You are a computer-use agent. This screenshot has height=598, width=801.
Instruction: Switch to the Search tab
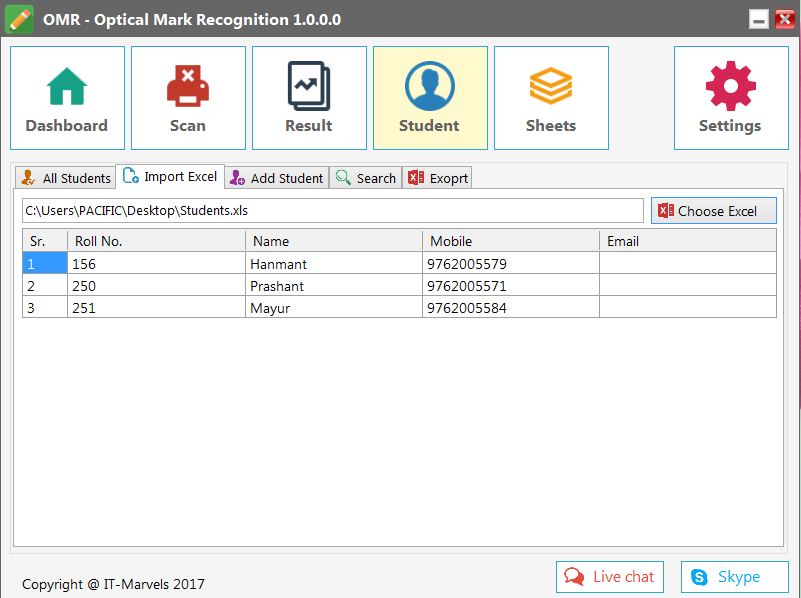click(x=366, y=178)
